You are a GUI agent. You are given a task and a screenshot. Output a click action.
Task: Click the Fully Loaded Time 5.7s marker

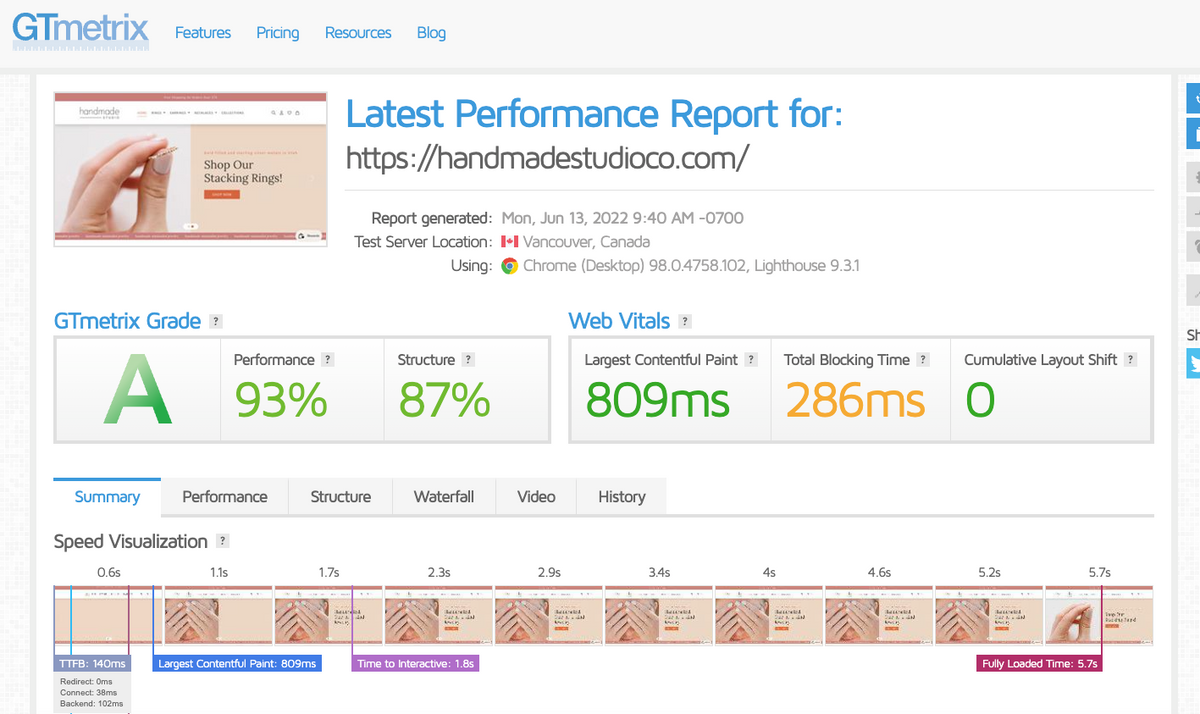(x=1040, y=664)
